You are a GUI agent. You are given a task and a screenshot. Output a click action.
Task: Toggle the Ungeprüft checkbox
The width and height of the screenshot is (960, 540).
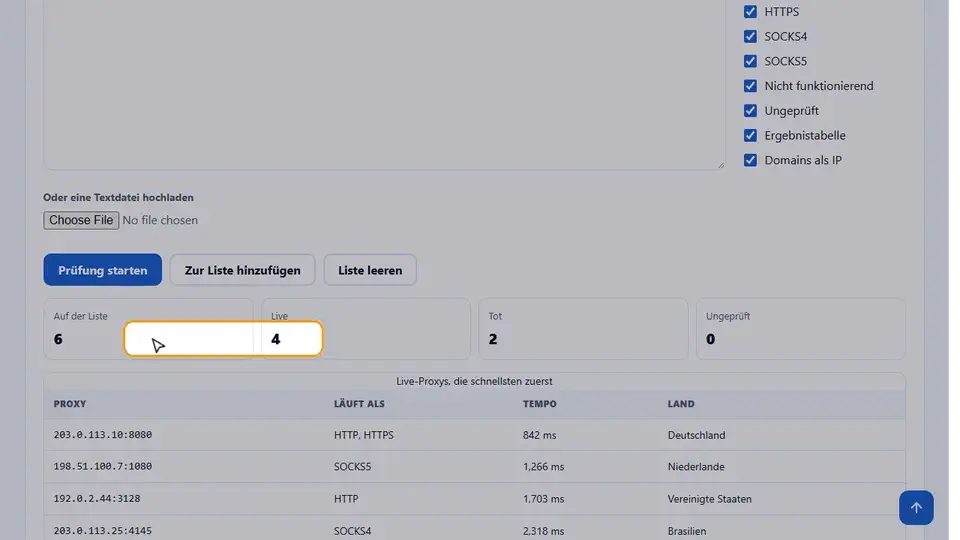click(750, 110)
